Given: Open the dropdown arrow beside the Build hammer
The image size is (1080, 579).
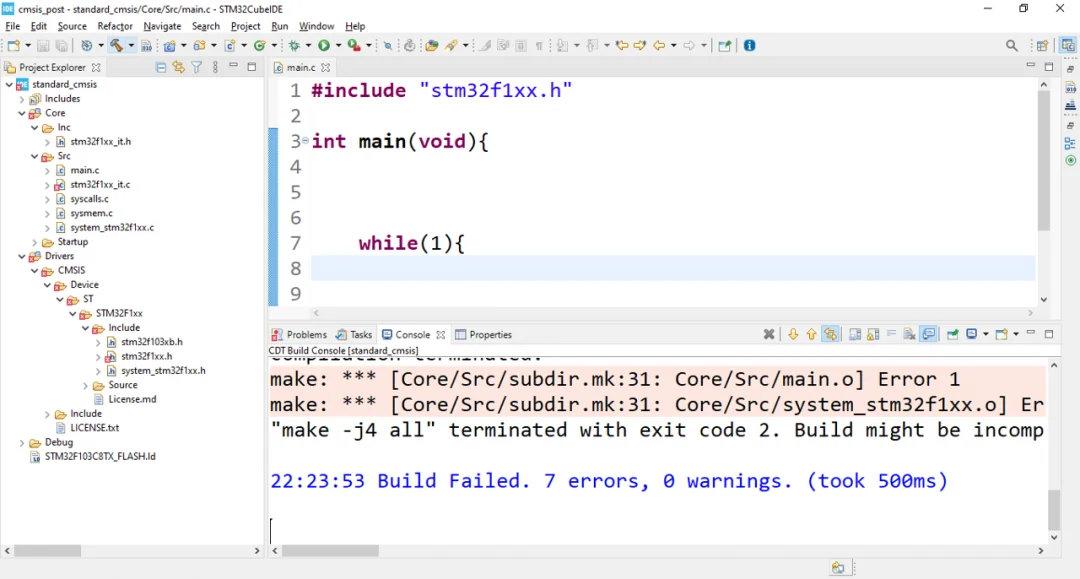Looking at the screenshot, I should (x=131, y=45).
